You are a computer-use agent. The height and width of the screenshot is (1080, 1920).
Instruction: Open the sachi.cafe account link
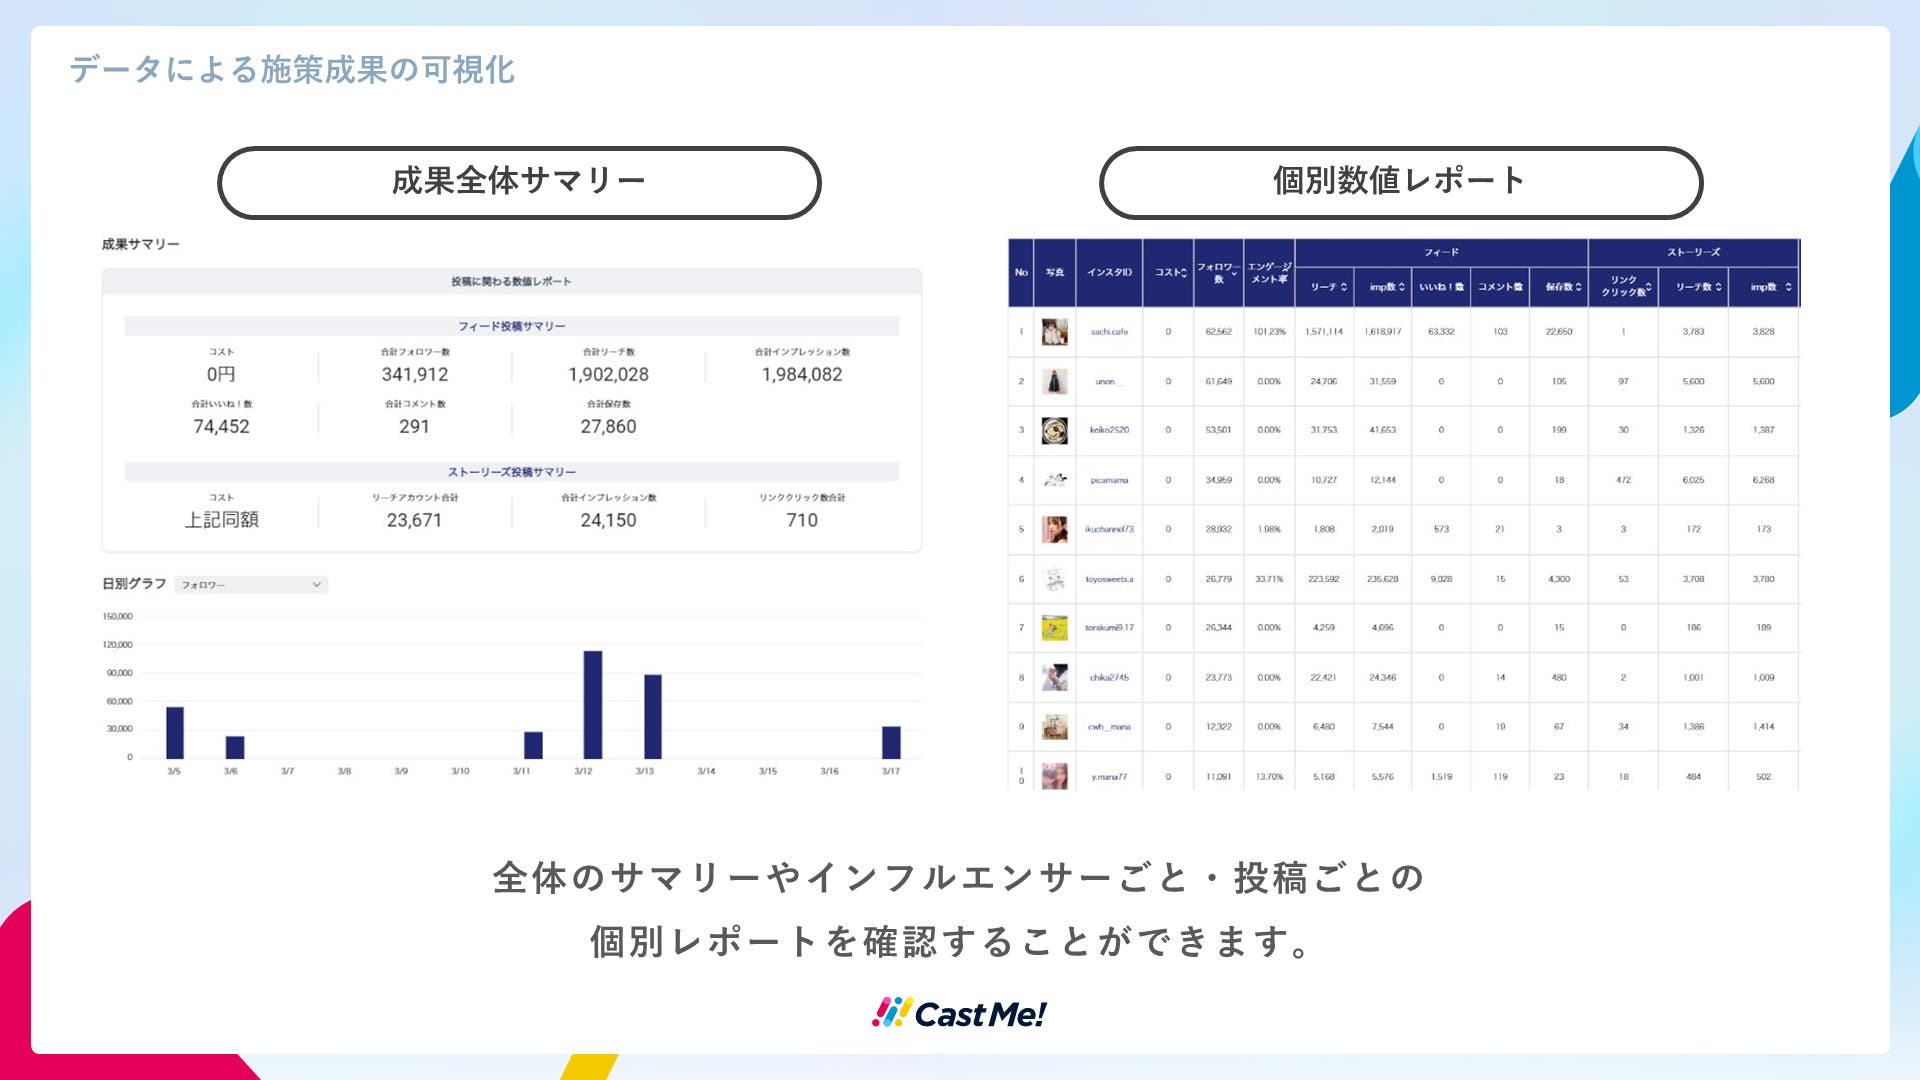coord(1109,332)
